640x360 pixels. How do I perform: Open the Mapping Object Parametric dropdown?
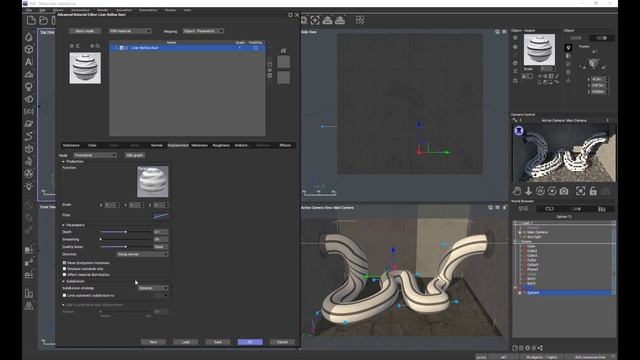pos(203,31)
